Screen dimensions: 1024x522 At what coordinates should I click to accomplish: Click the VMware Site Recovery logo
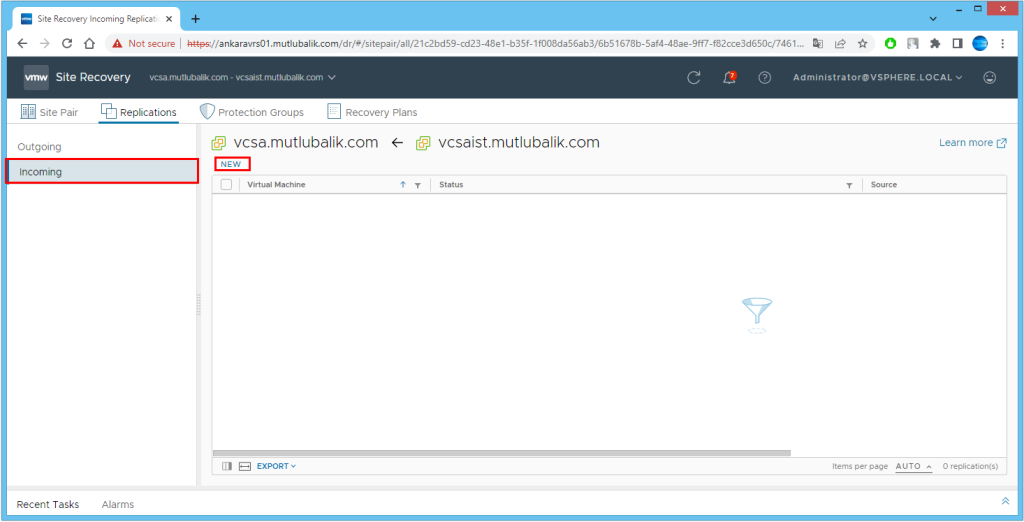tap(35, 77)
